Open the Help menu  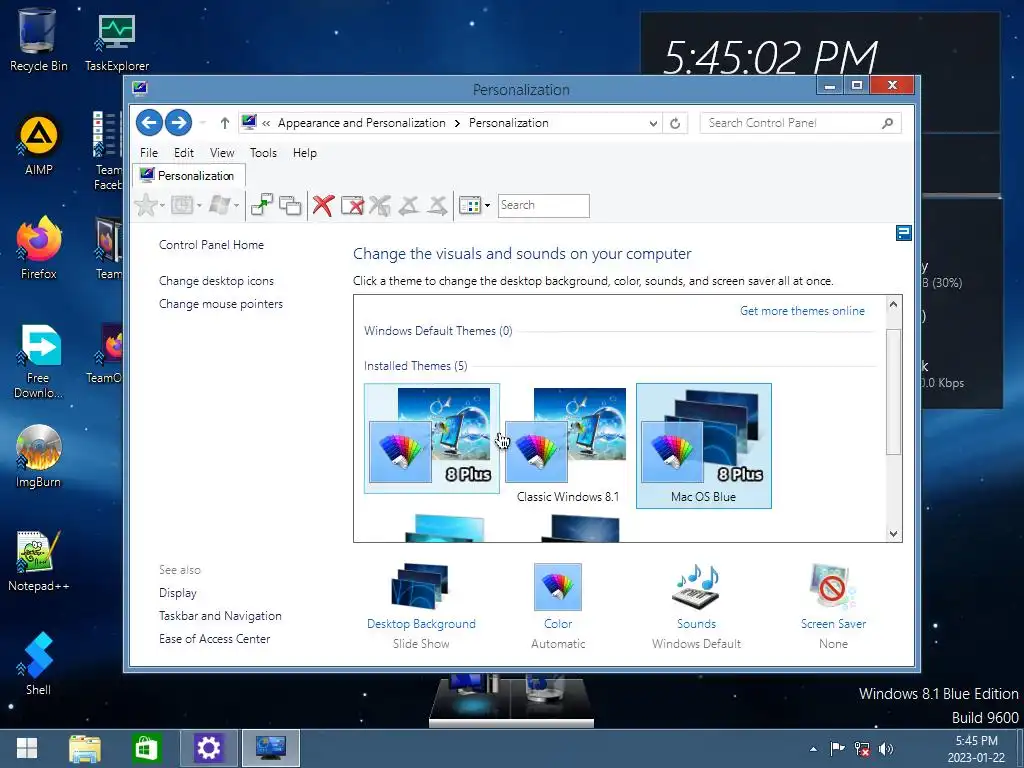304,153
